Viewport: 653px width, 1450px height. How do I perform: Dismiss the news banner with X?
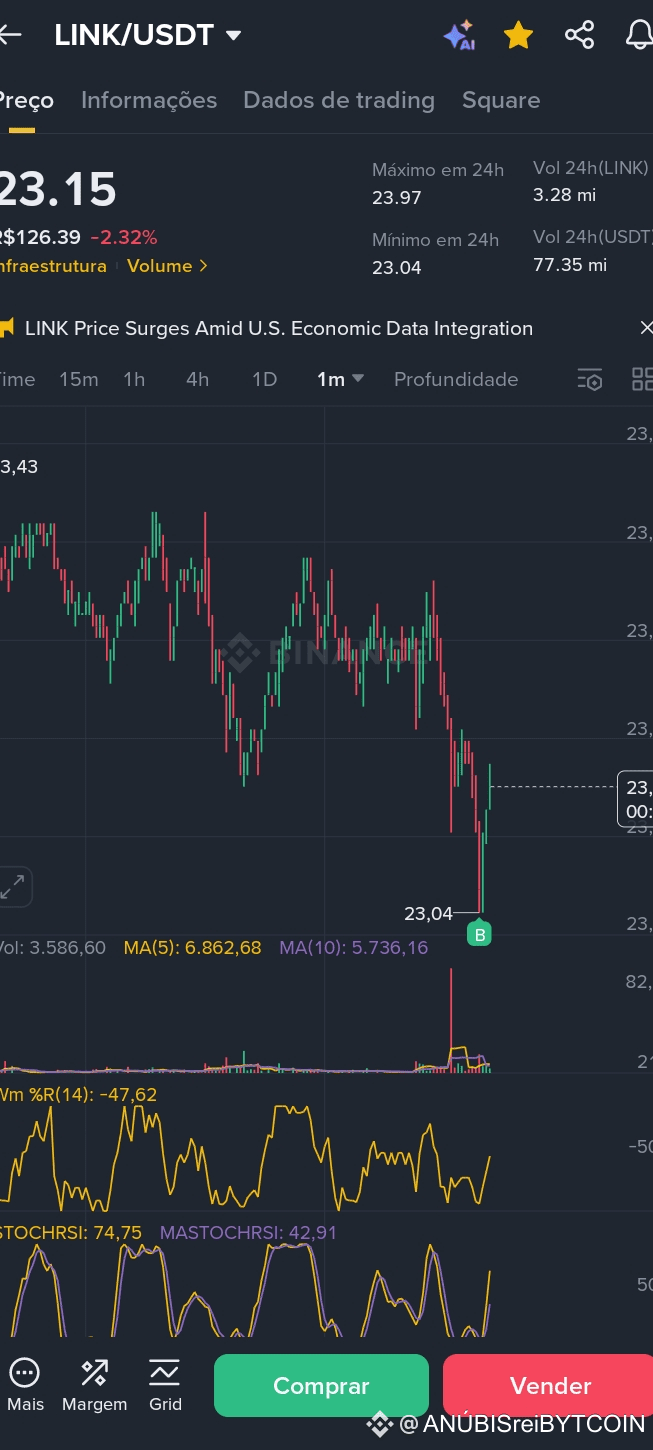pos(645,328)
